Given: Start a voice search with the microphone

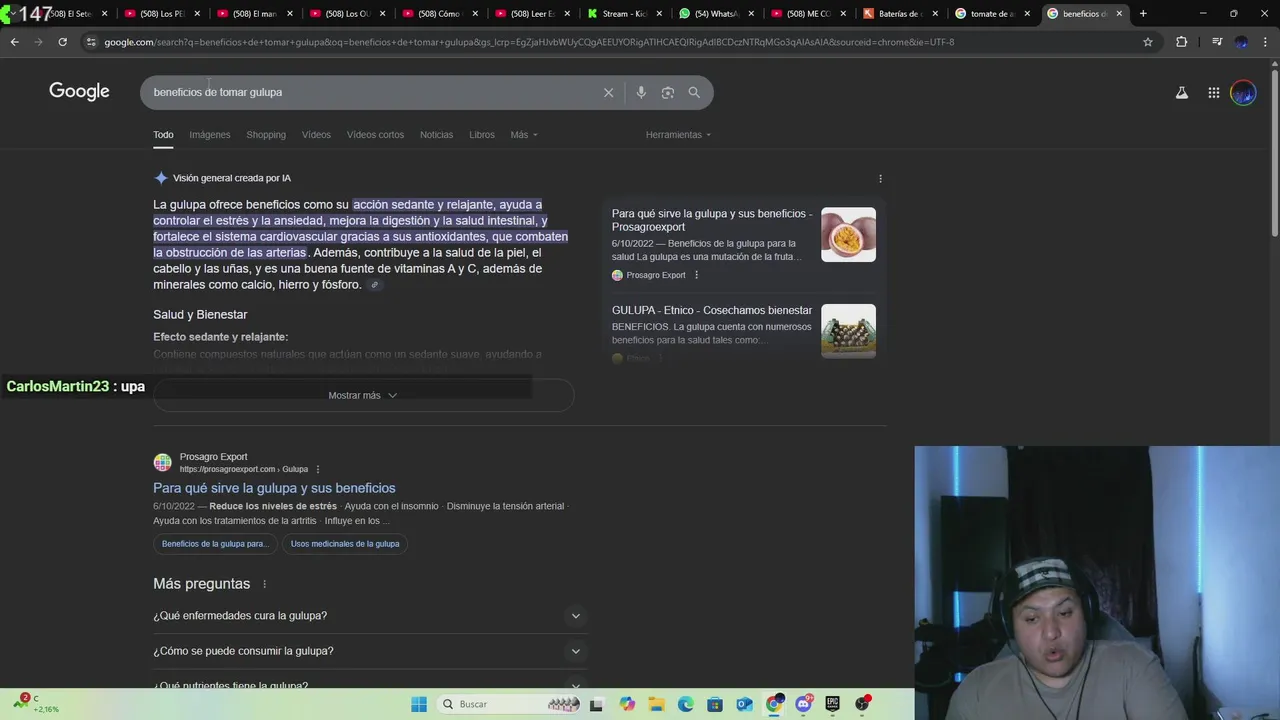Looking at the screenshot, I should click(641, 92).
